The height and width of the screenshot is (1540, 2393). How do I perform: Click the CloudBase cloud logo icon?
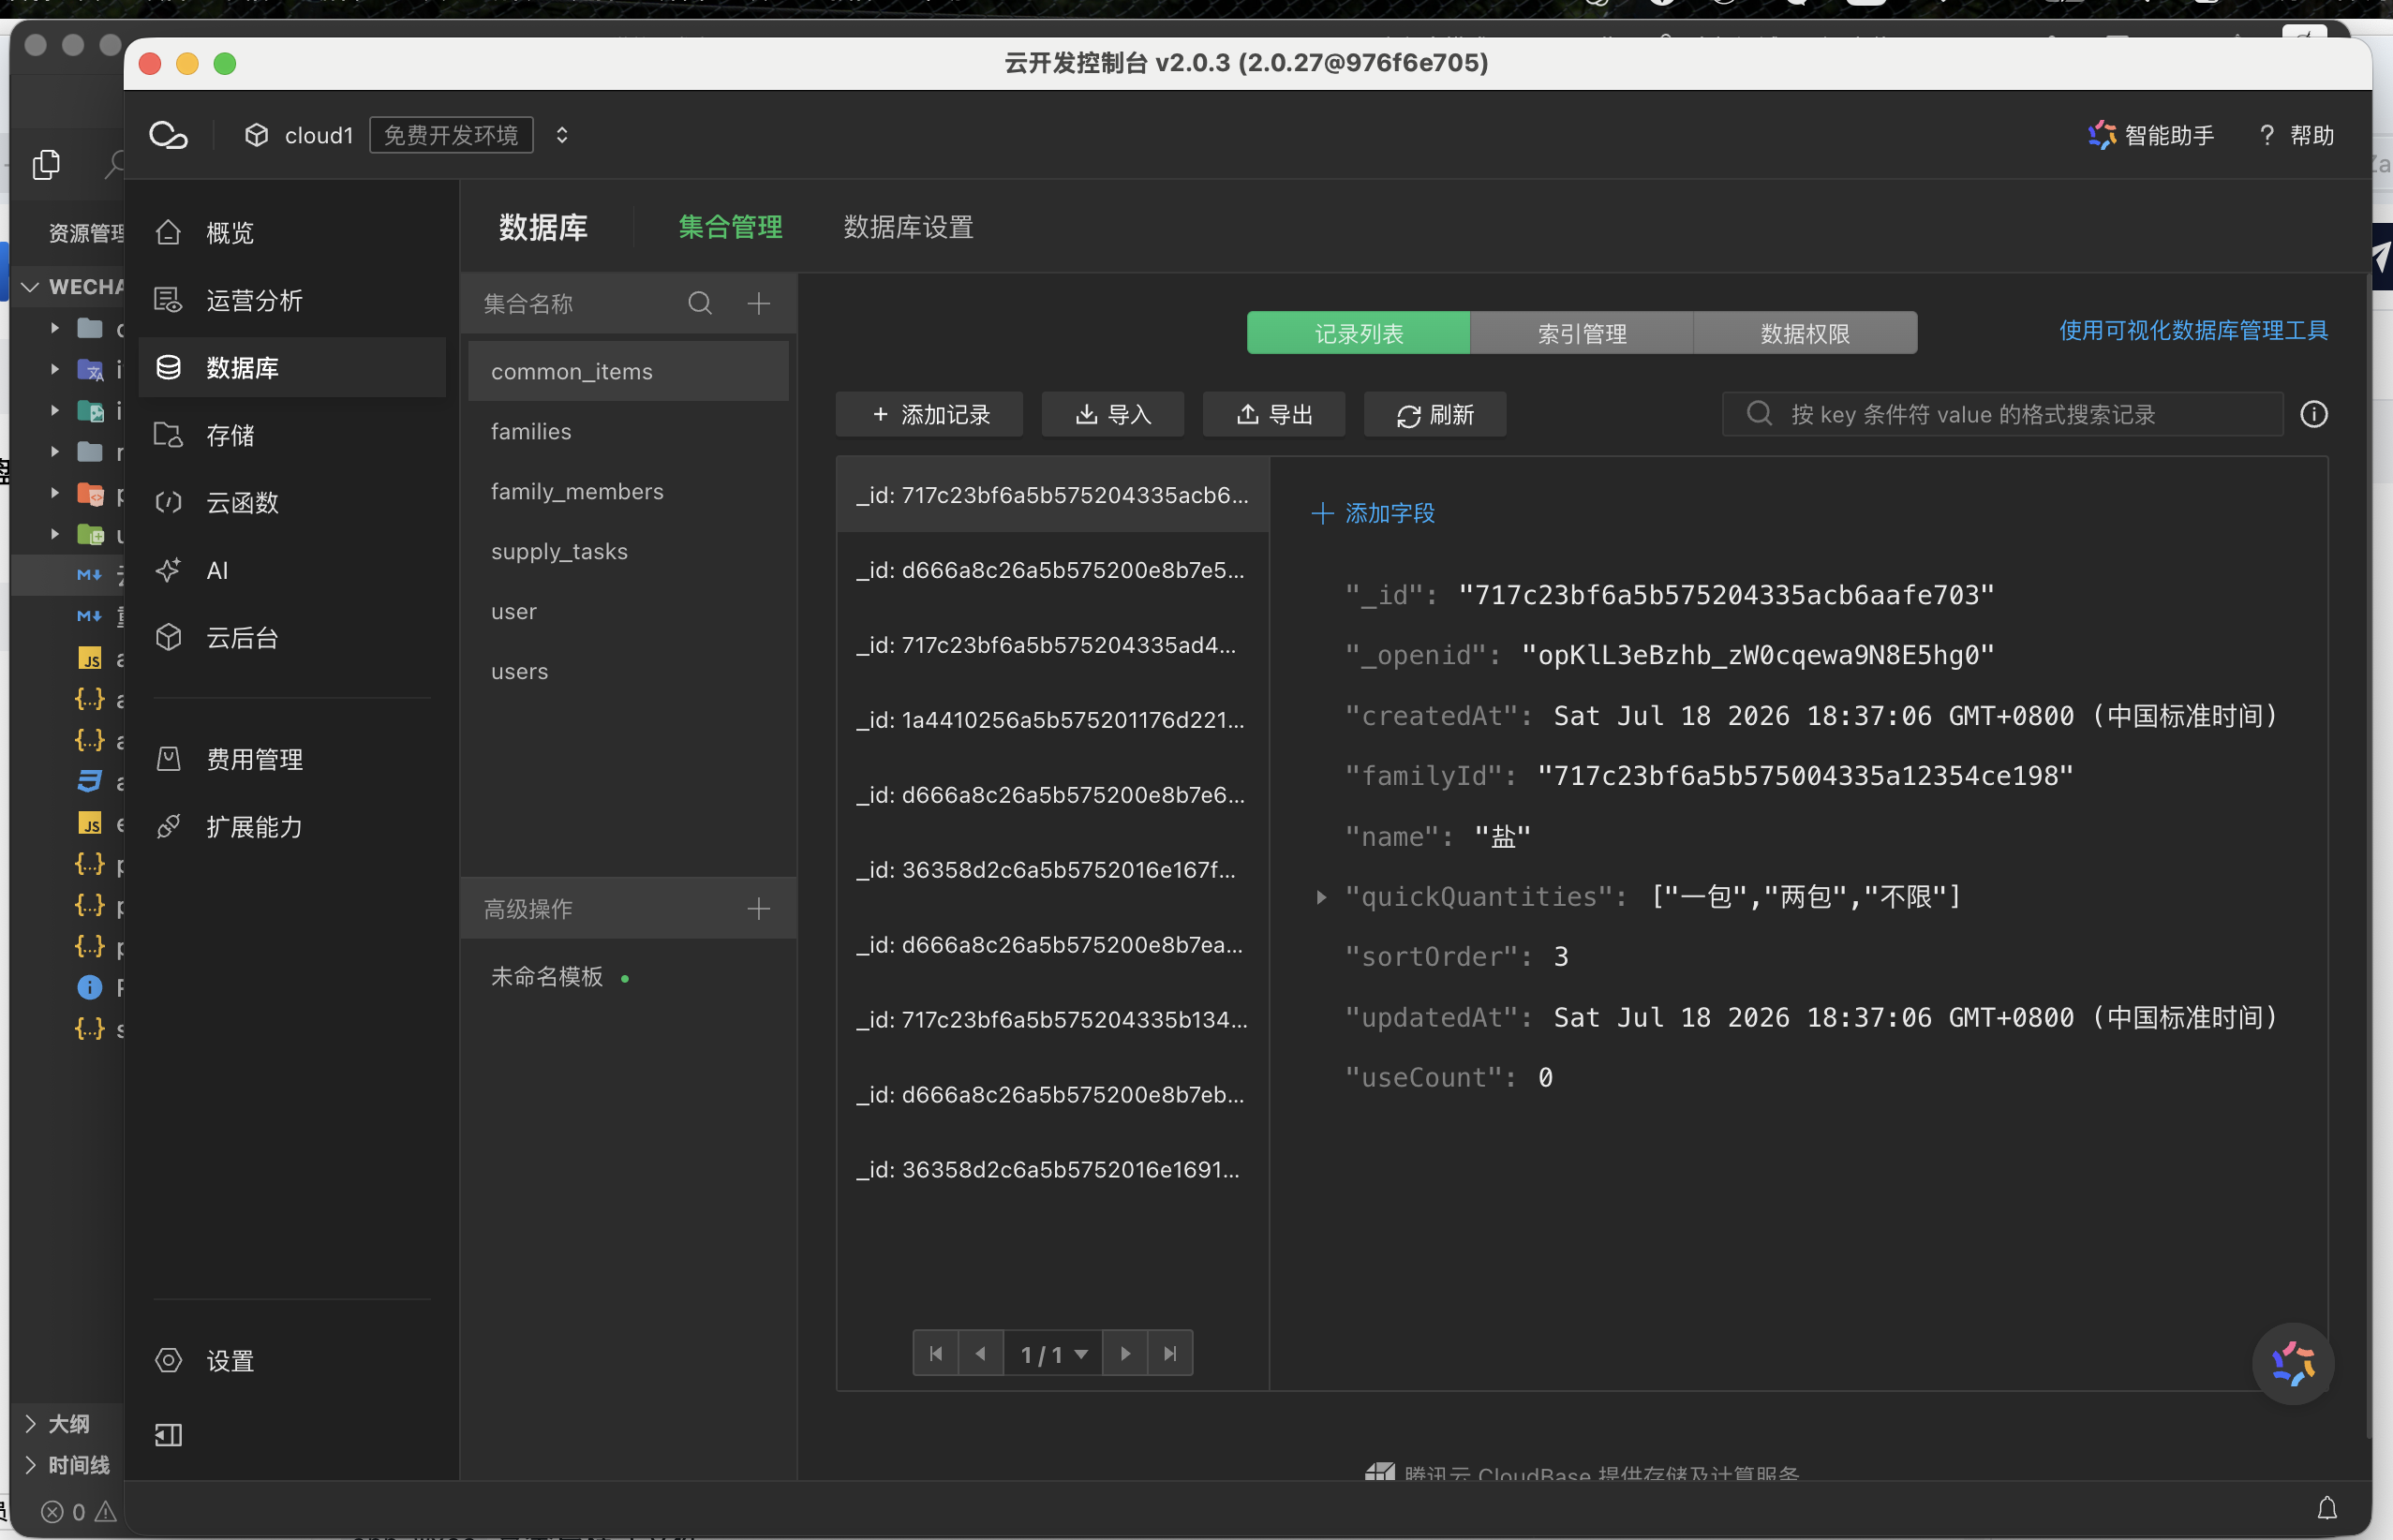(168, 135)
